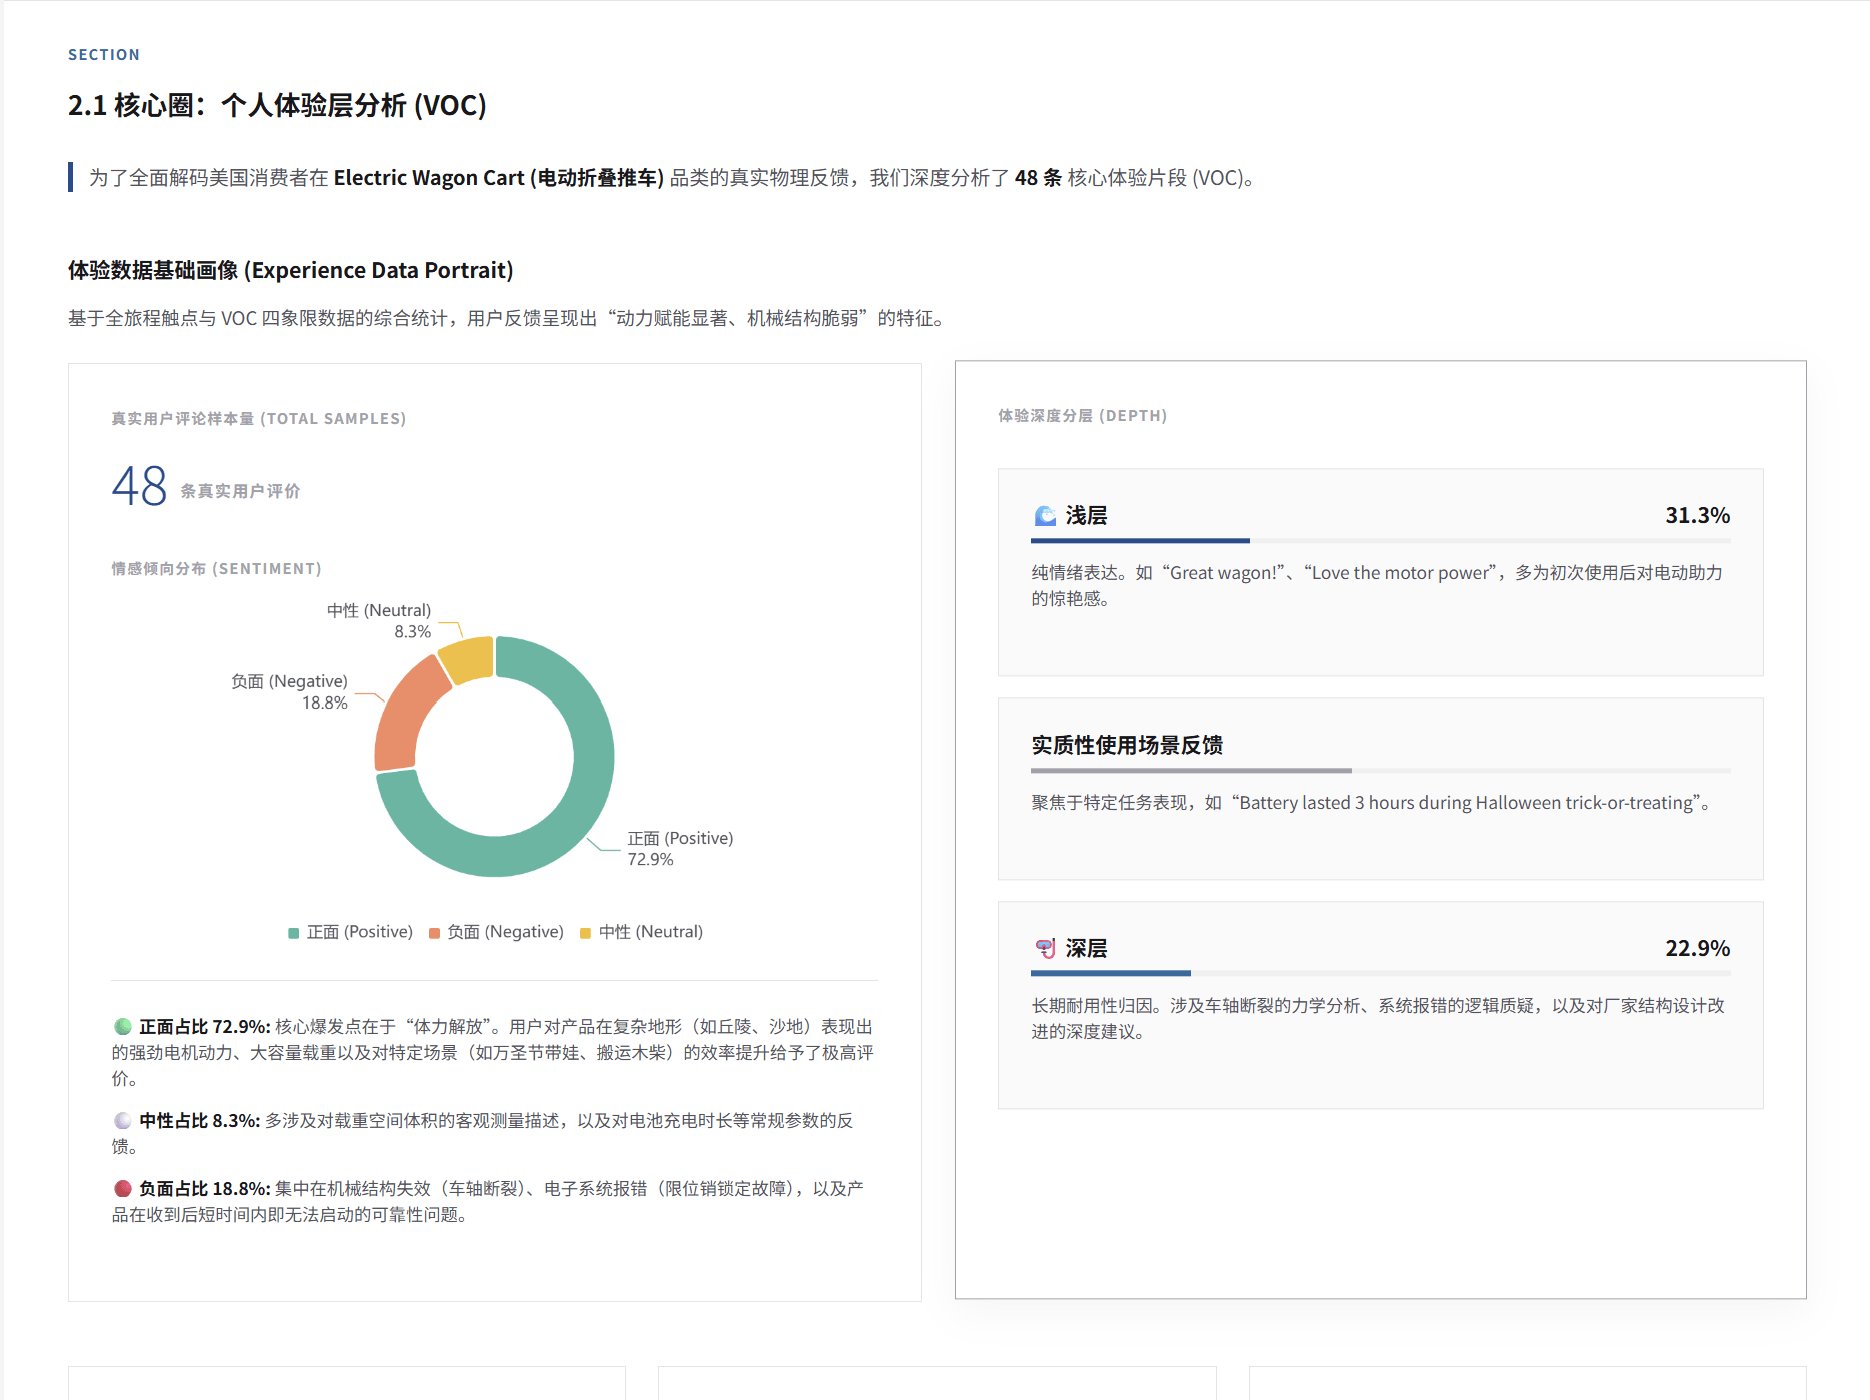
Task: Toggle the 正面 (Positive) series in the legend
Action: pyautogui.click(x=350, y=931)
